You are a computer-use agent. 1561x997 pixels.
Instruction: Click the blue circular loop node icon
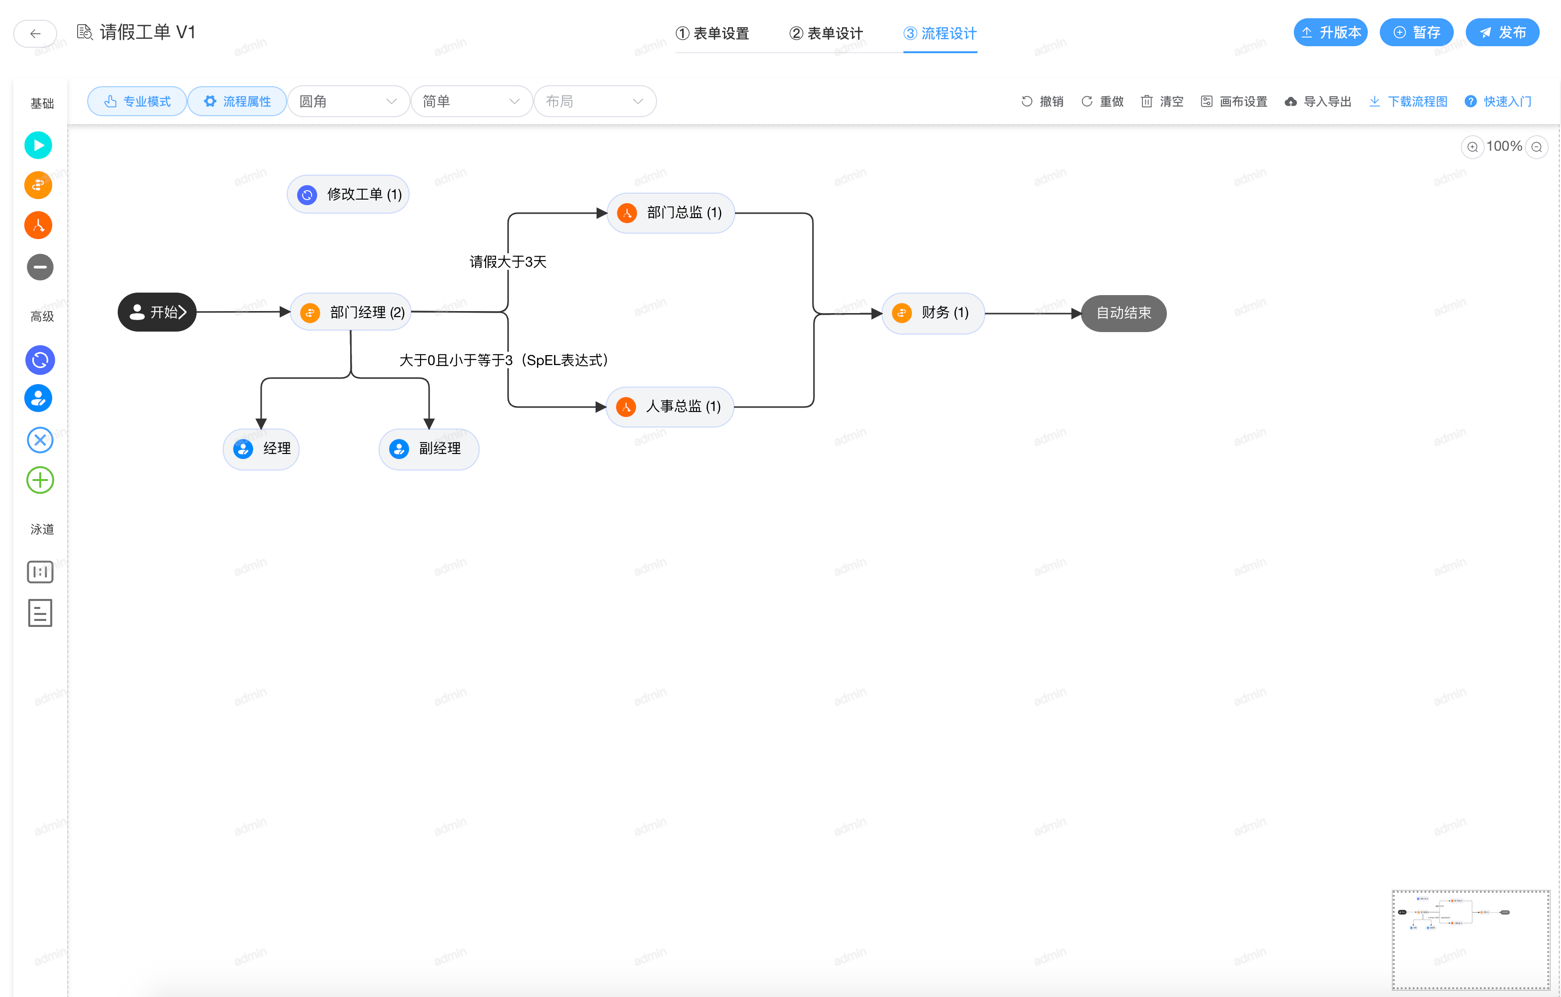39,360
